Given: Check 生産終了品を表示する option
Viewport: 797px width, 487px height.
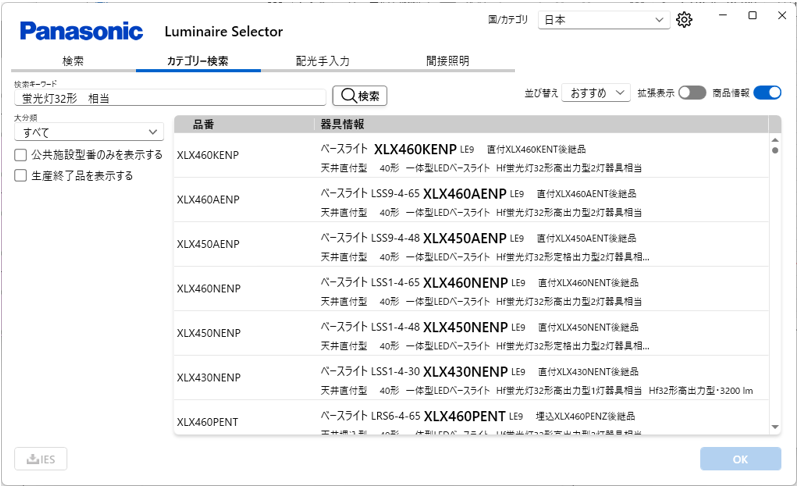Looking at the screenshot, I should point(21,175).
